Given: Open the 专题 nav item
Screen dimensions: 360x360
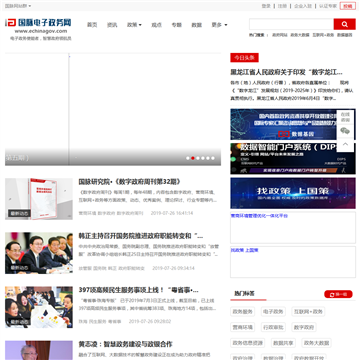Looking at the screenshot, I should coord(176,25).
